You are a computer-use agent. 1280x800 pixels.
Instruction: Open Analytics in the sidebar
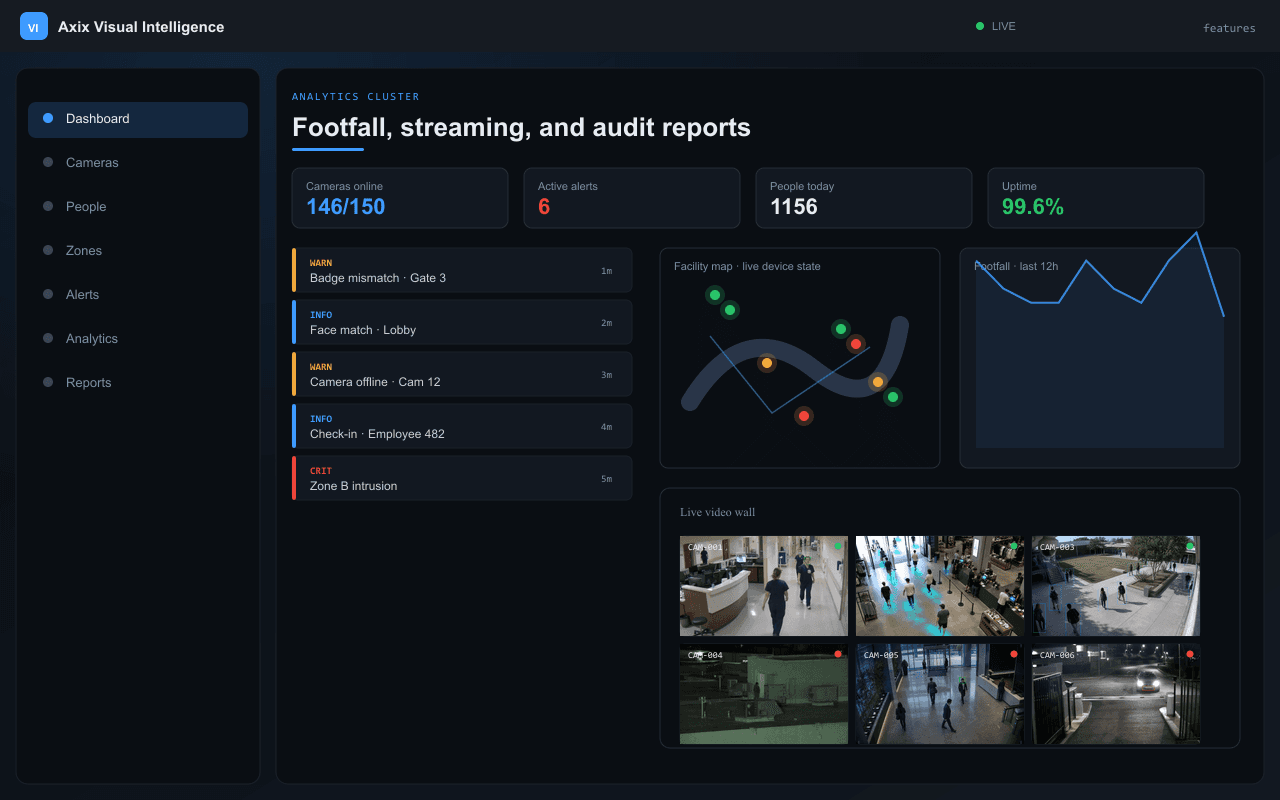[138, 339]
